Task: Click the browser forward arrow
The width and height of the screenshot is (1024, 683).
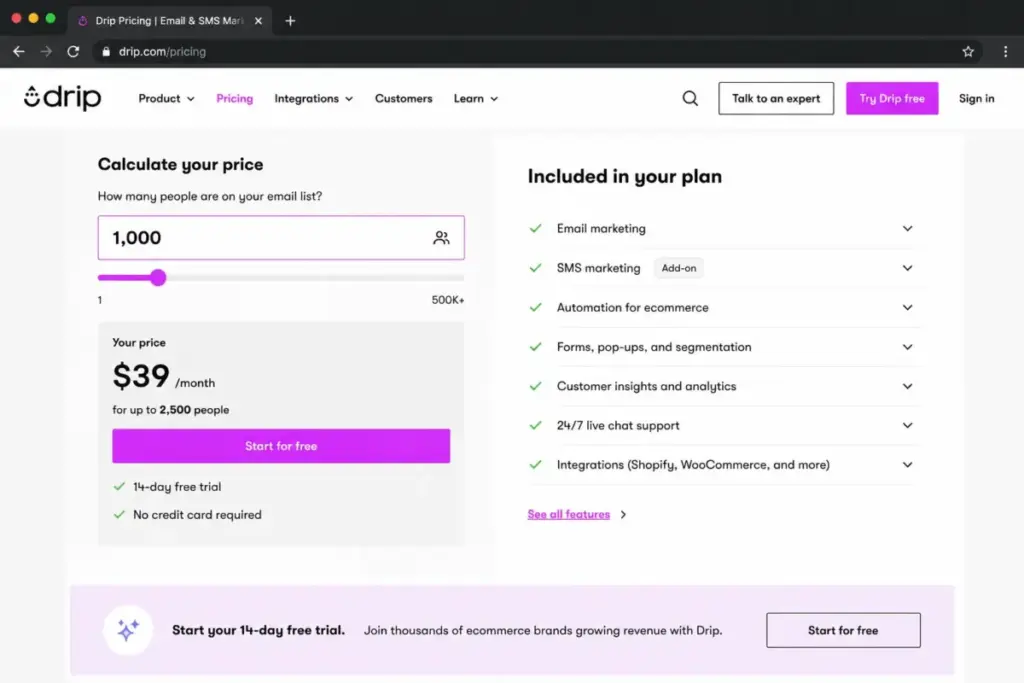Action: [46, 52]
